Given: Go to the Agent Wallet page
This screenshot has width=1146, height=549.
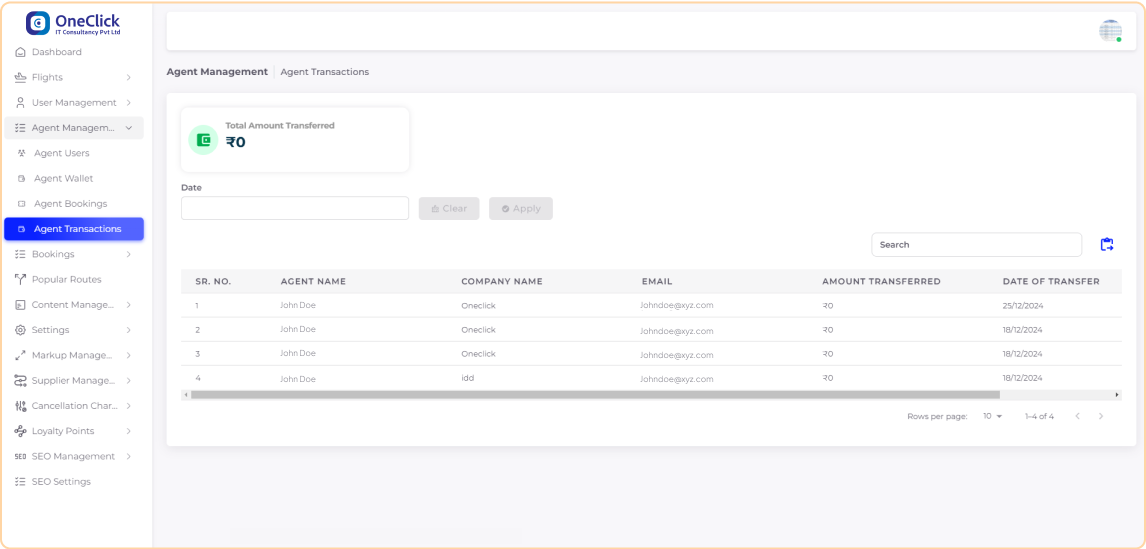Looking at the screenshot, I should 63,179.
